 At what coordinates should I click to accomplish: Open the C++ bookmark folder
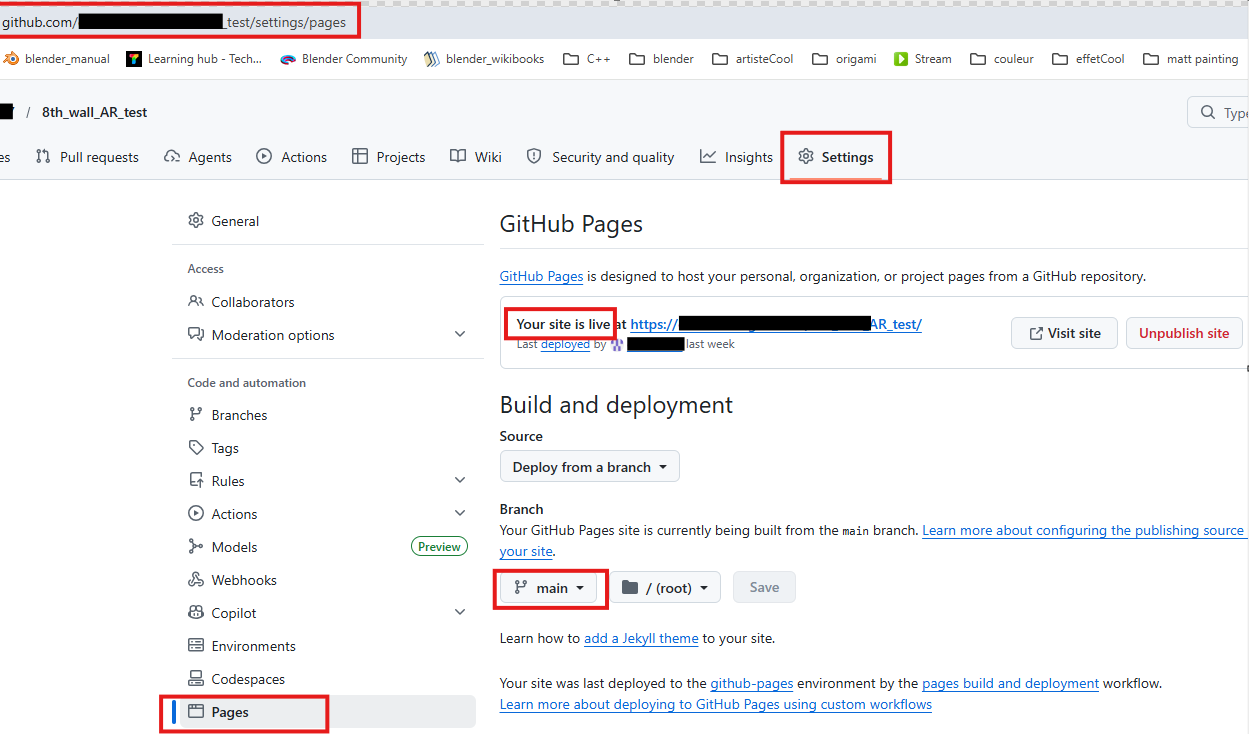tap(587, 59)
